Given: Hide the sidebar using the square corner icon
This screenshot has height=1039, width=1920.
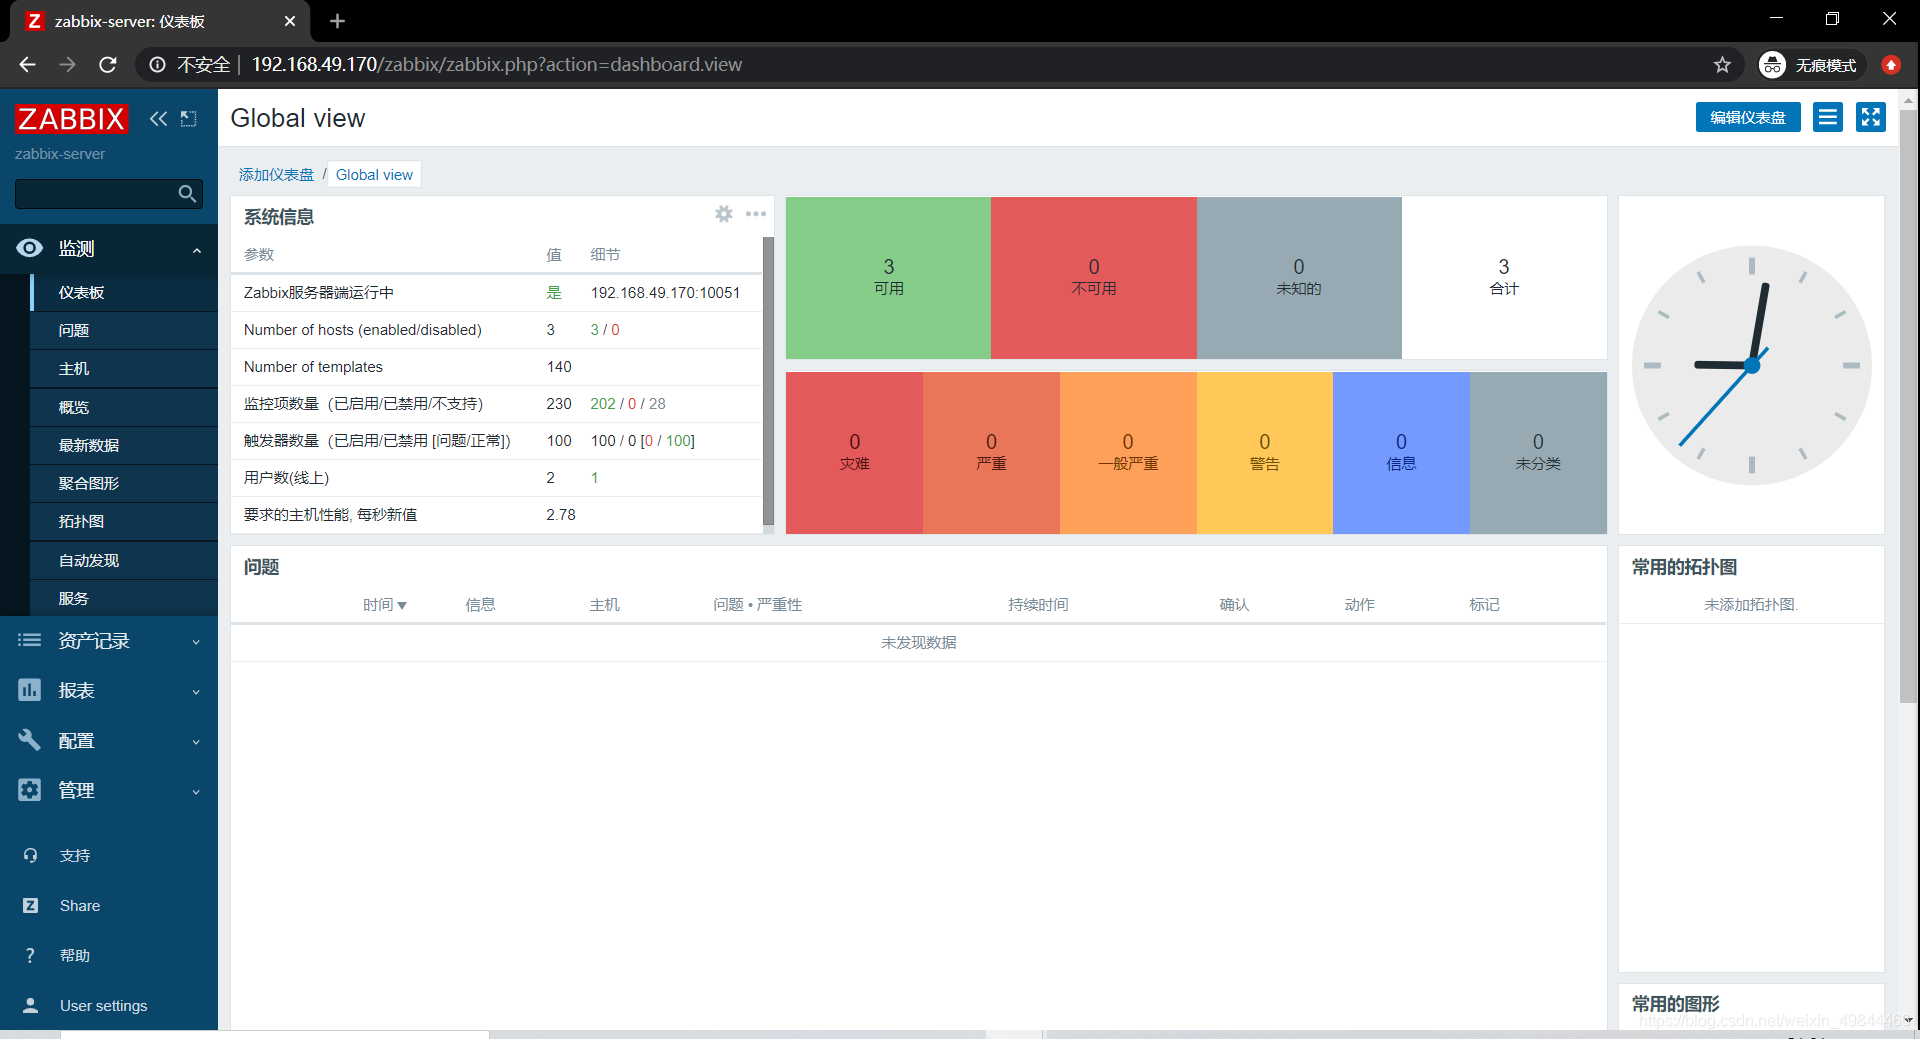Looking at the screenshot, I should coord(188,119).
